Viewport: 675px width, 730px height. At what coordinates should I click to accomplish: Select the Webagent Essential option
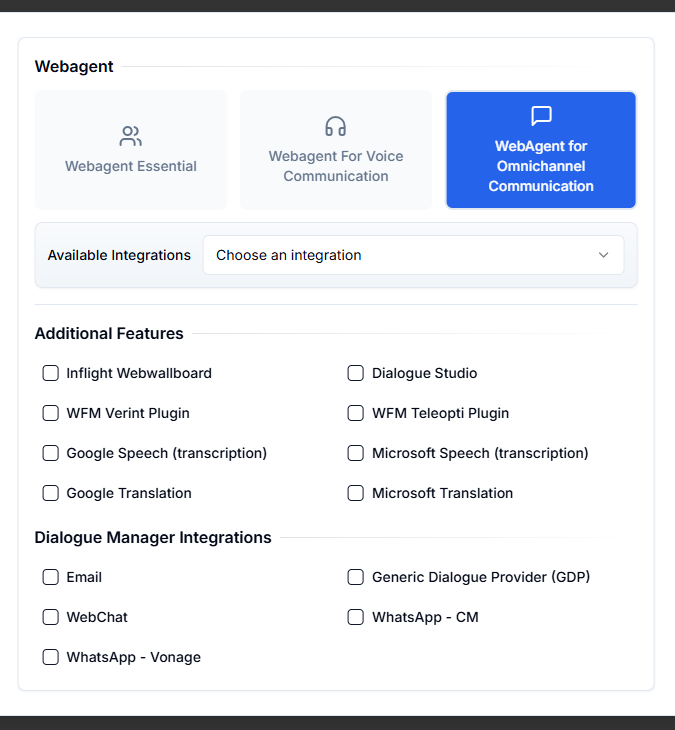coord(131,150)
